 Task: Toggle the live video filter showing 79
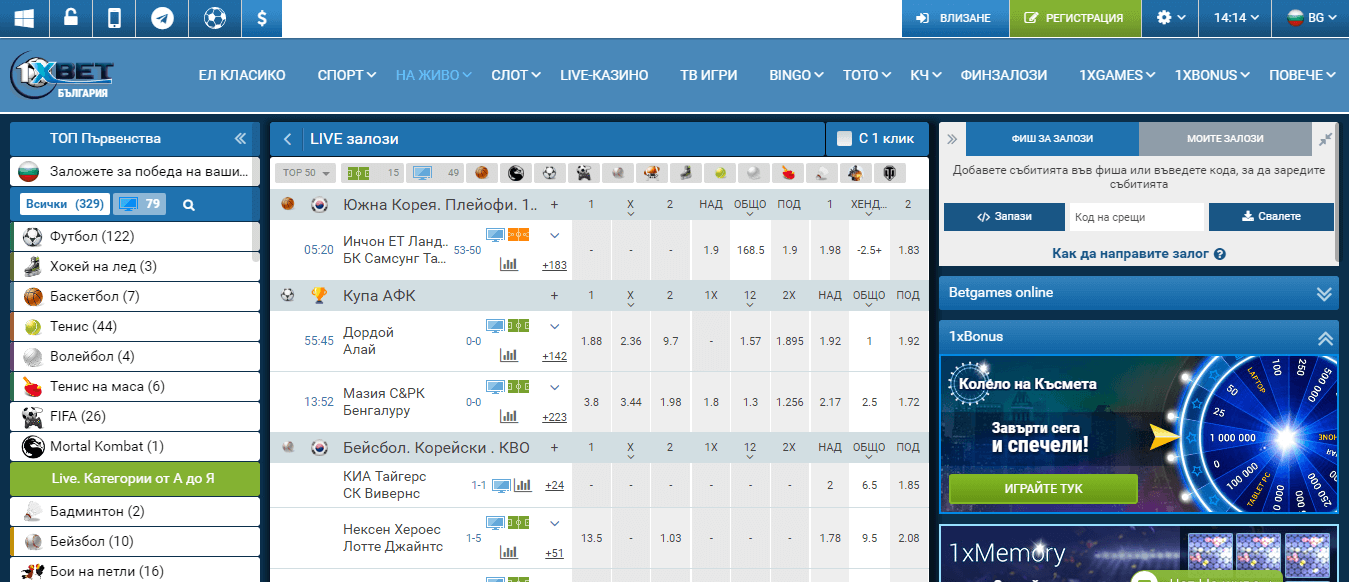coord(139,205)
